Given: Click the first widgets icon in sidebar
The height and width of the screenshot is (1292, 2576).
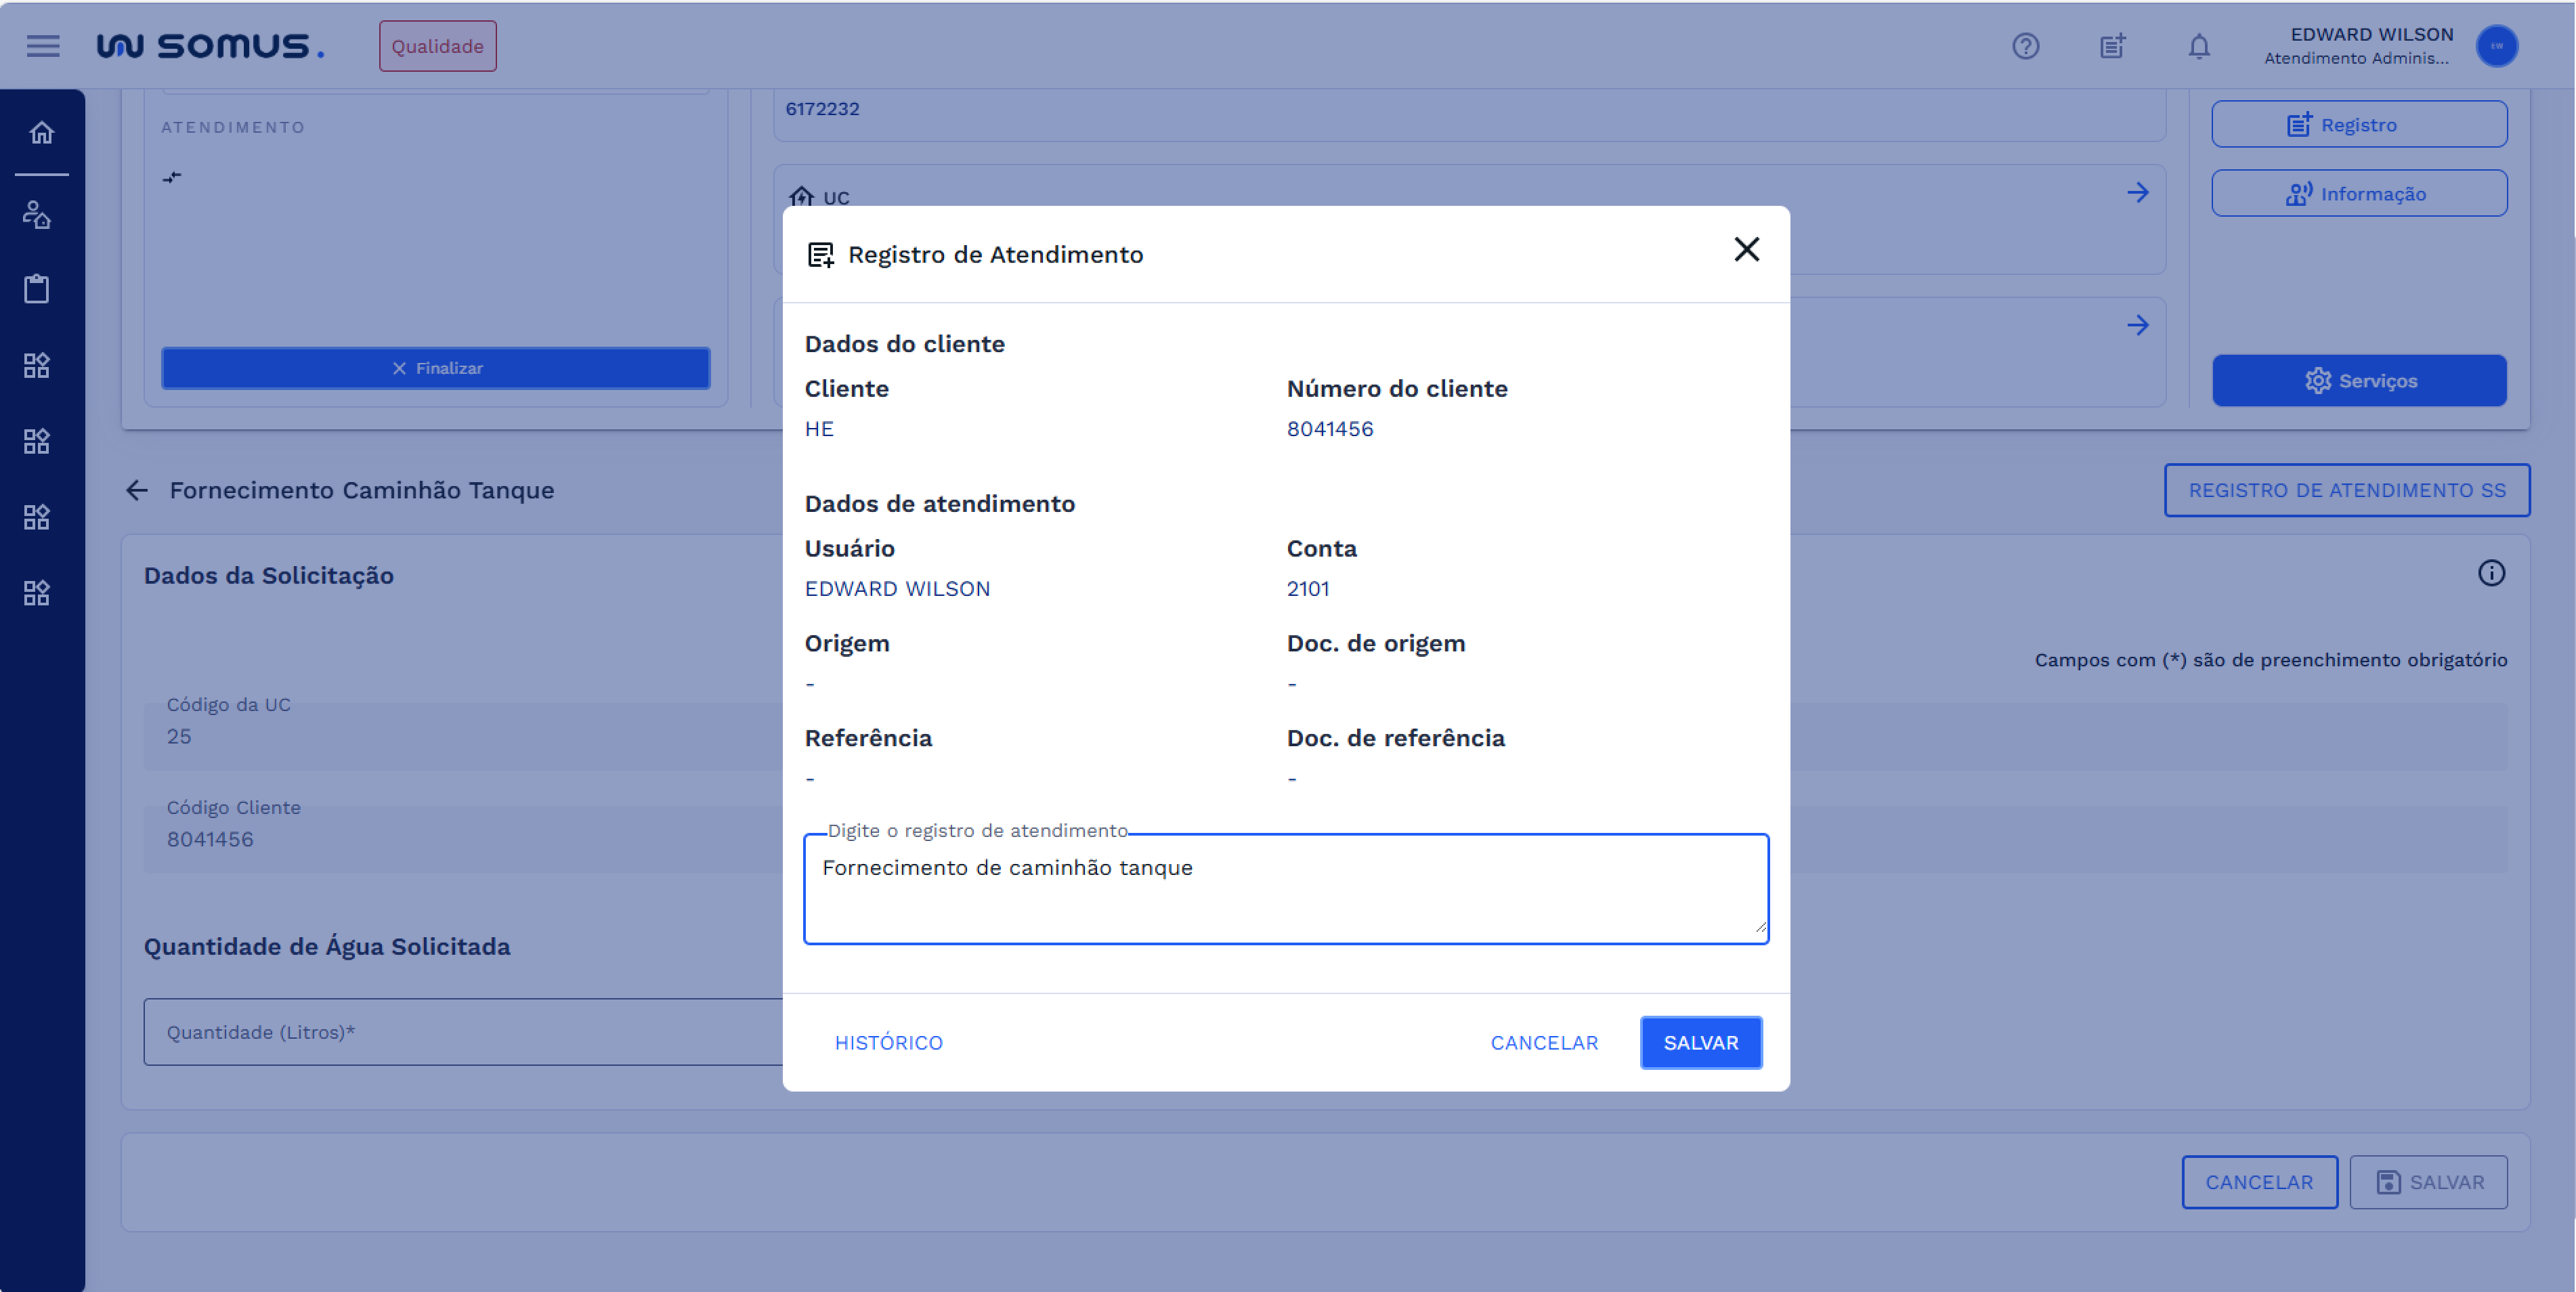Looking at the screenshot, I should point(37,365).
